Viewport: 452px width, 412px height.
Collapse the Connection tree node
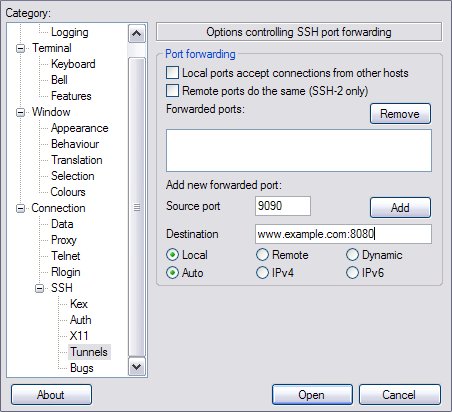pyautogui.click(x=21, y=208)
